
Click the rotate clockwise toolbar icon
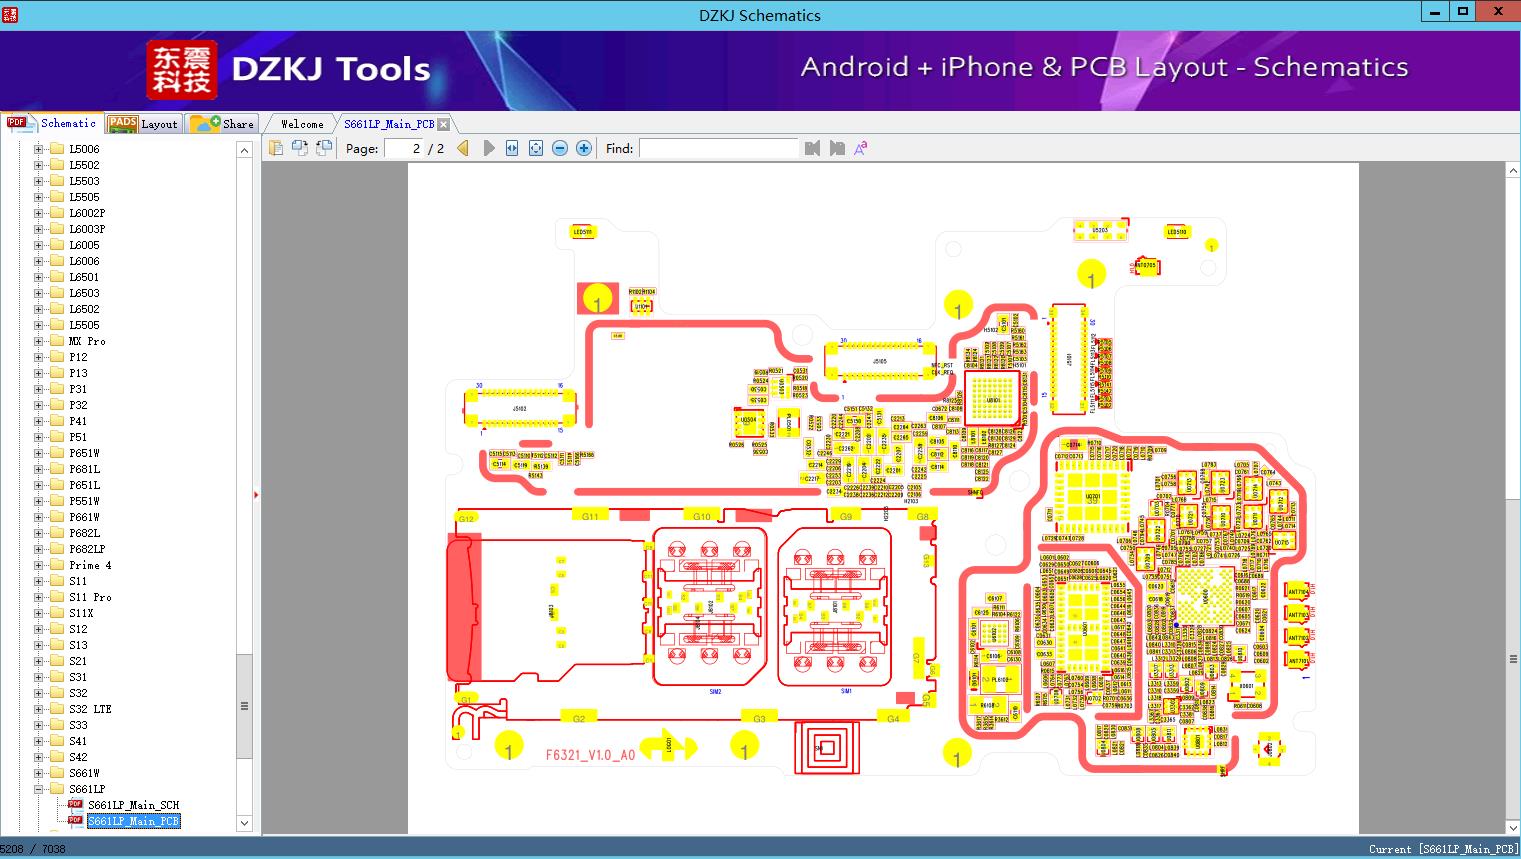(x=324, y=148)
